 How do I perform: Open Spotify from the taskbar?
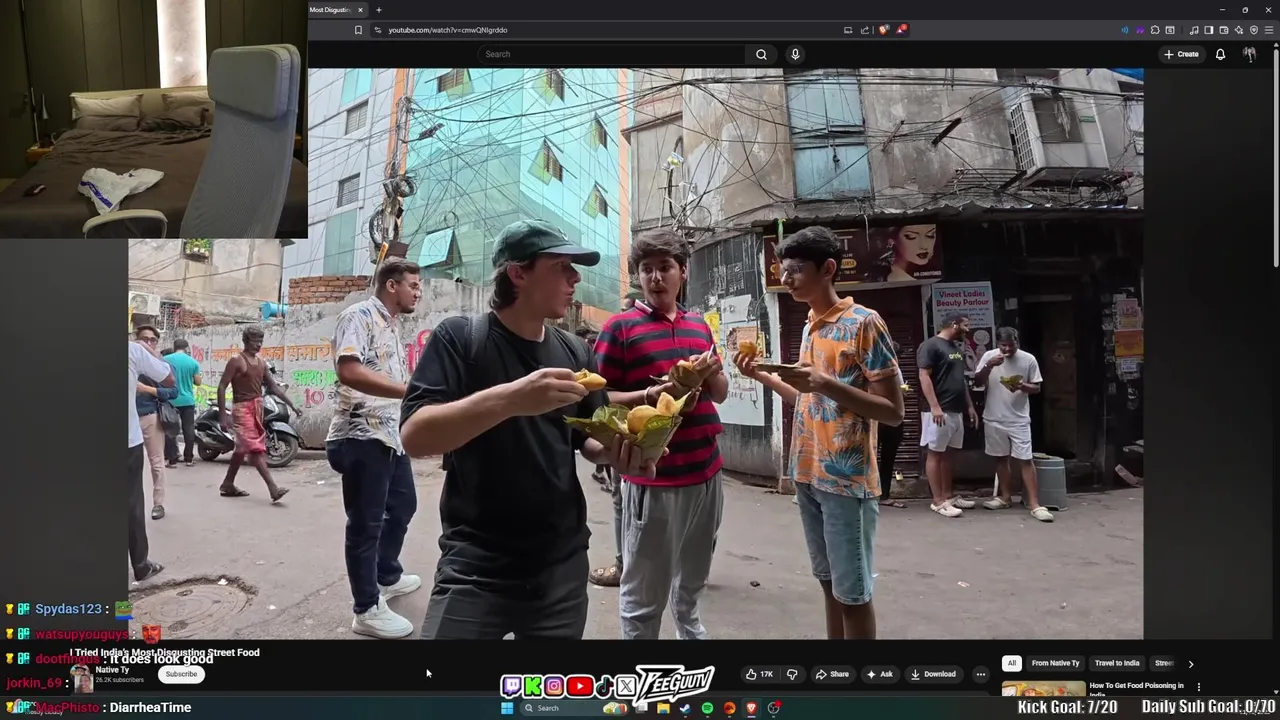(707, 708)
